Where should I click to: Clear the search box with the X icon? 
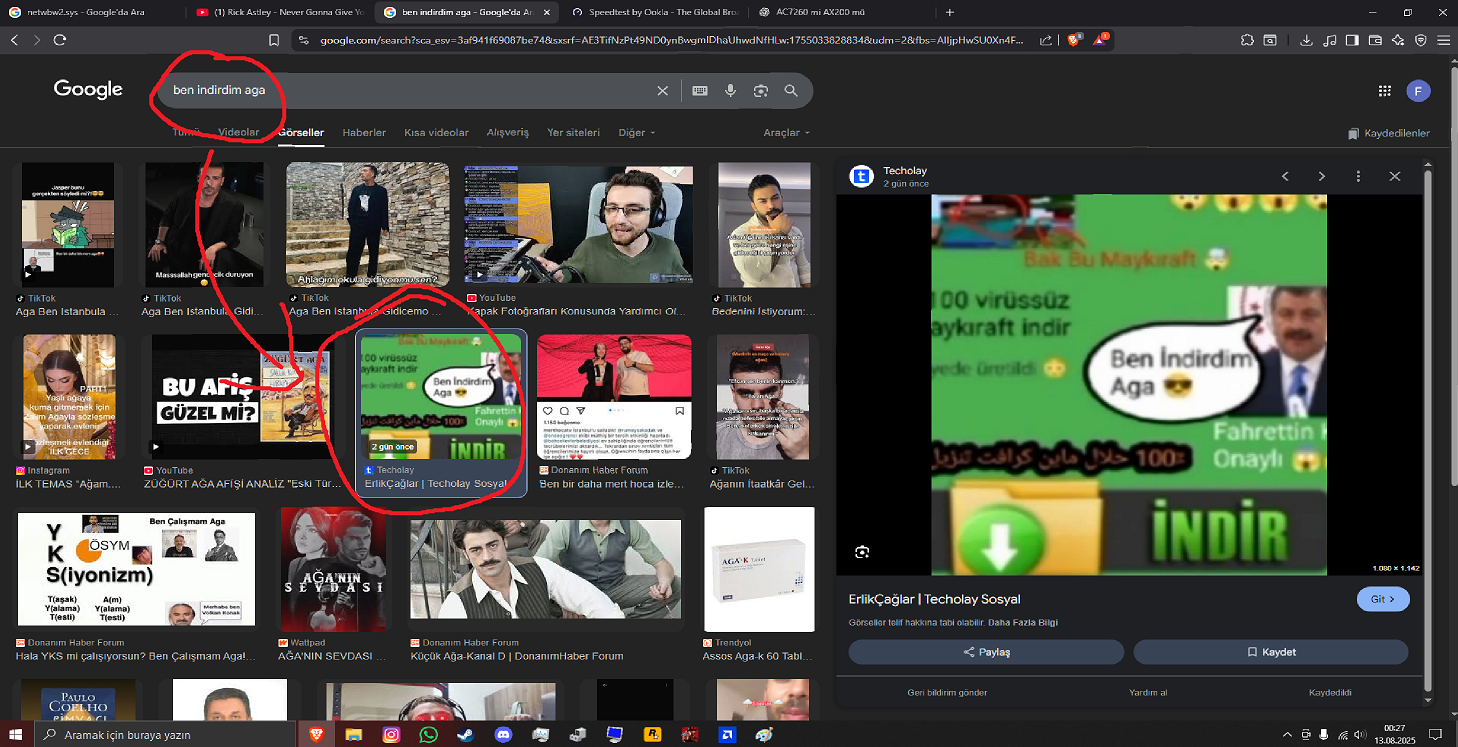662,91
